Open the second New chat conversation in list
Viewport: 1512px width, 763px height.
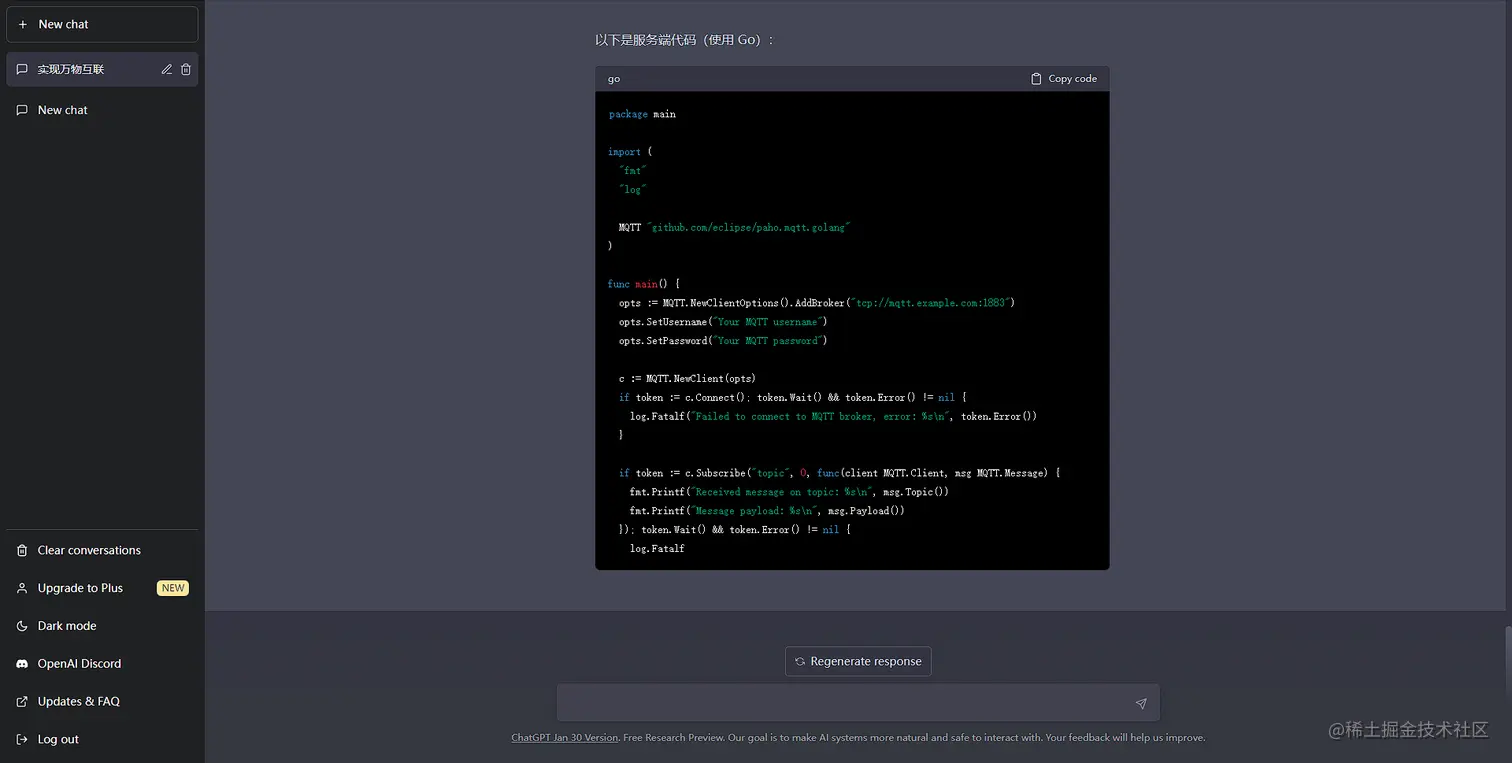pyautogui.click(x=102, y=110)
